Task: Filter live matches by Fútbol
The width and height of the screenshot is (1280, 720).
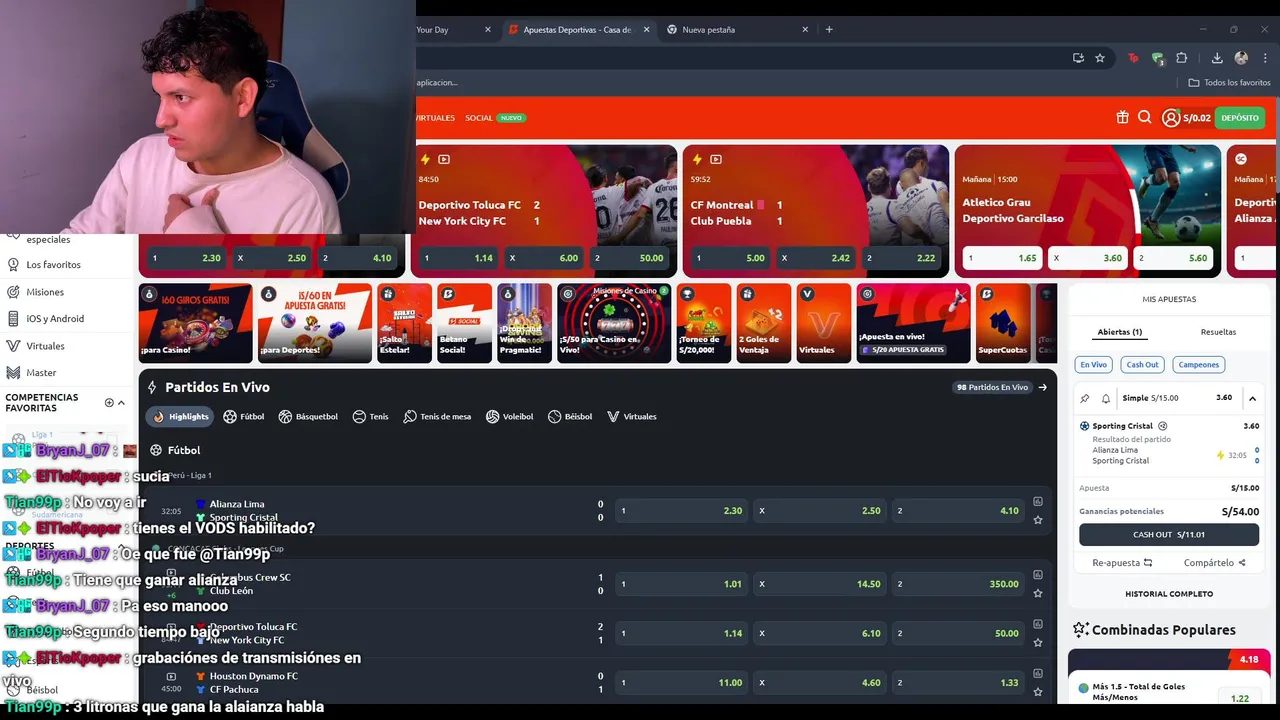Action: (x=243, y=416)
